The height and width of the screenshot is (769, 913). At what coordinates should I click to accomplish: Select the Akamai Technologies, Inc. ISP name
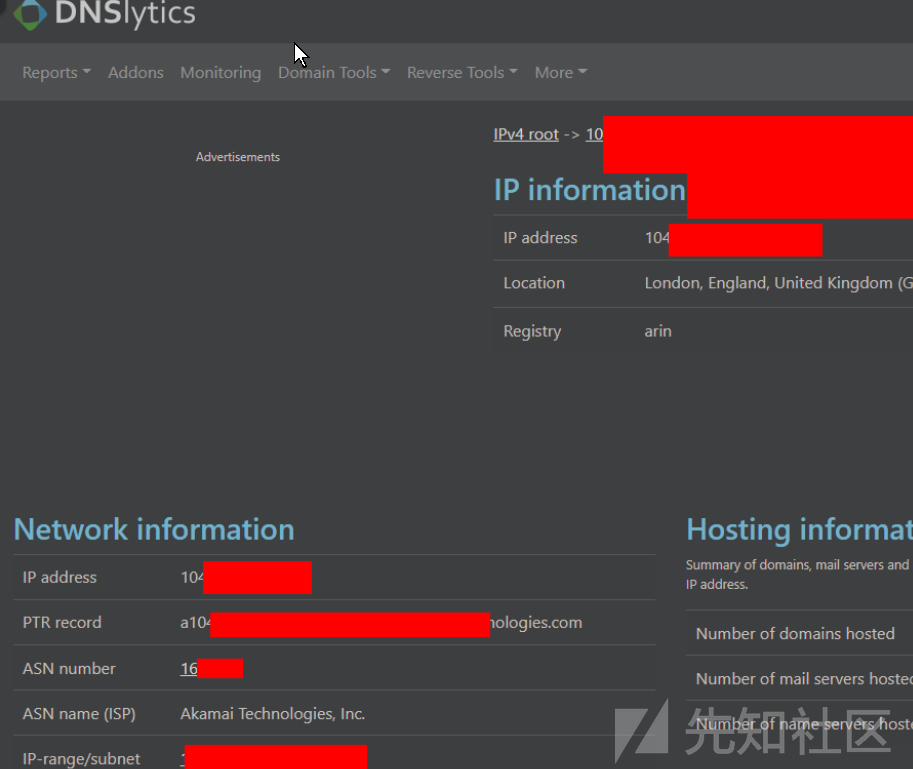(x=273, y=714)
